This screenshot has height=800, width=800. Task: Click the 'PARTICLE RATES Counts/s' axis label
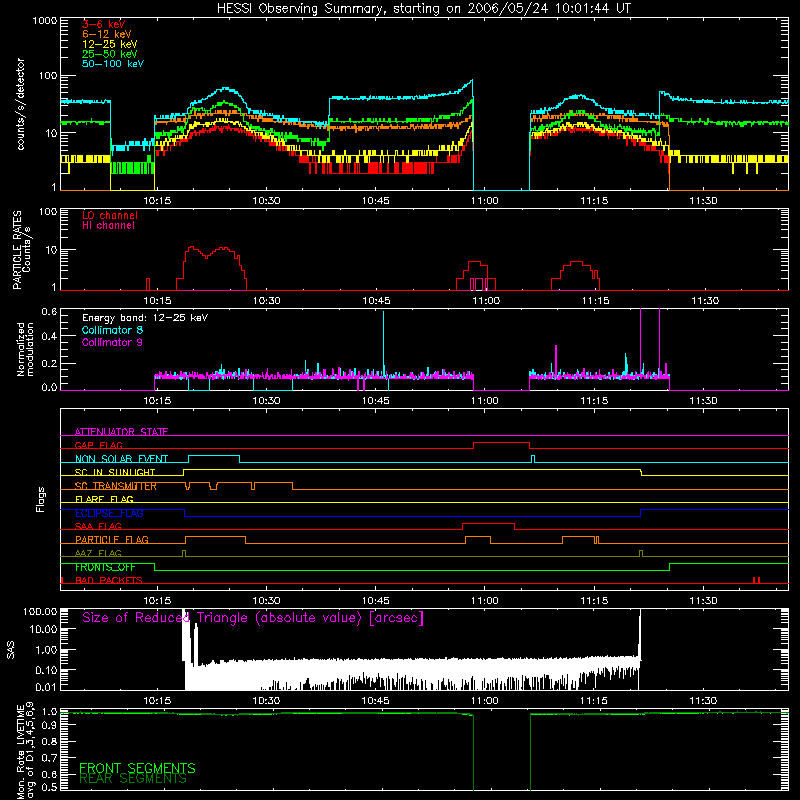pos(21,249)
